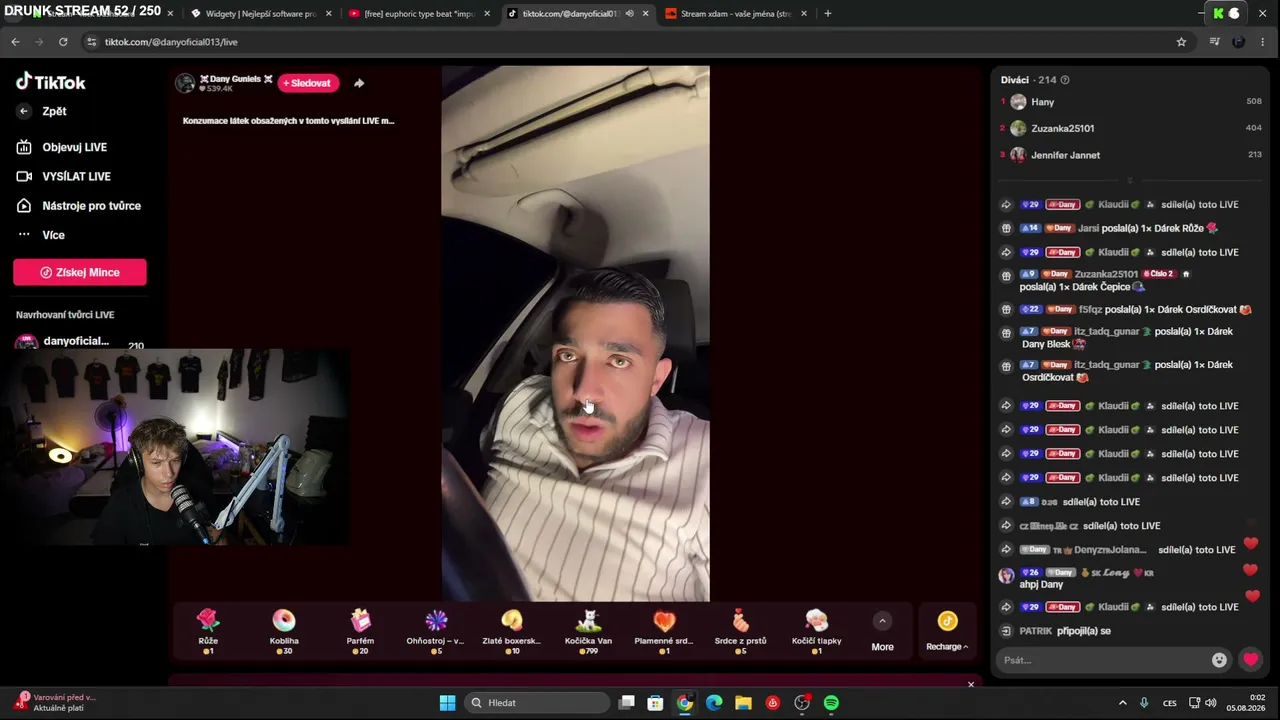The height and width of the screenshot is (720, 1280).
Task: Click the microphone tray icon
Action: pyautogui.click(x=1144, y=703)
